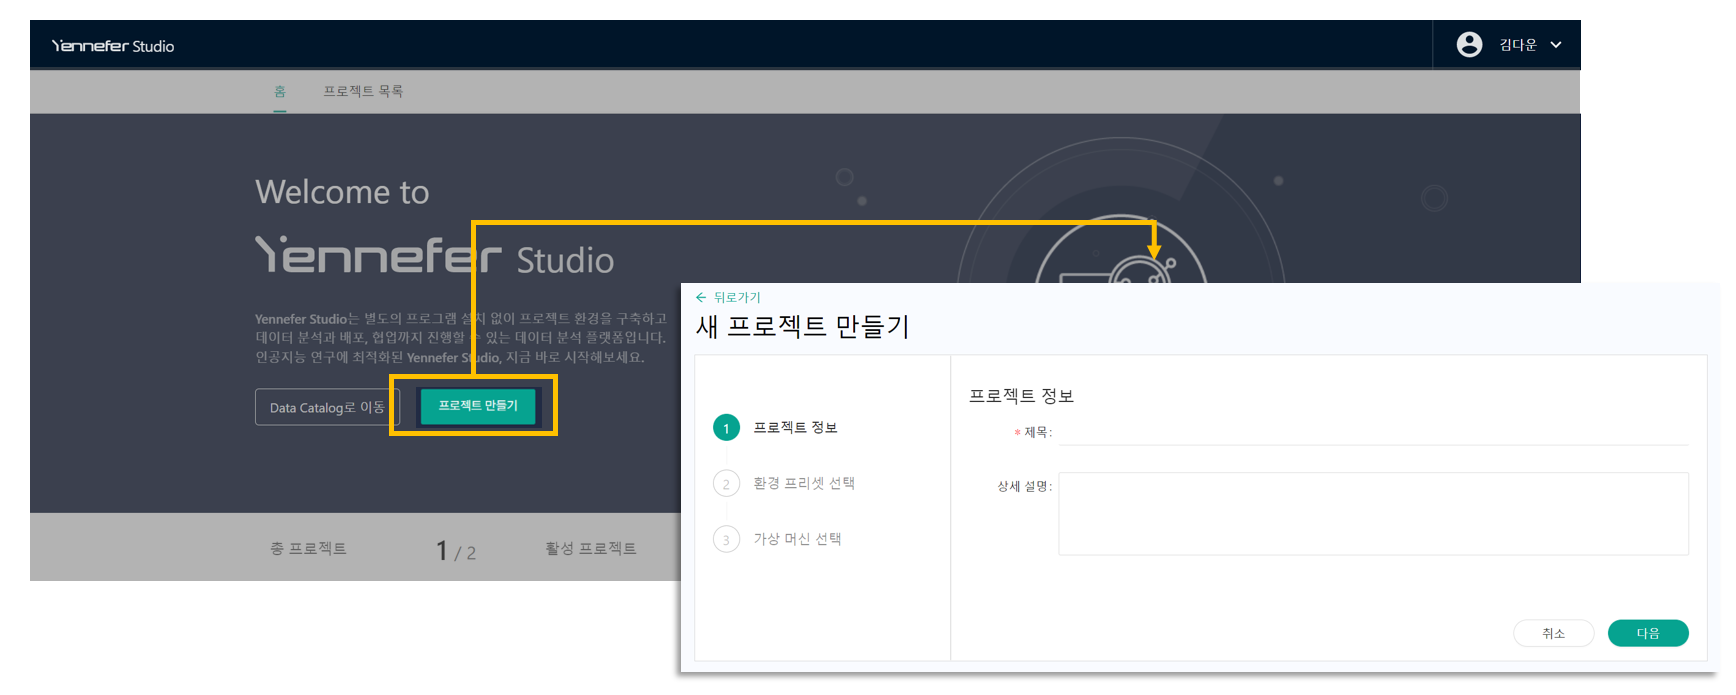Click the Data Catalog로 이동 button
The width and height of the screenshot is (1736, 695).
pyautogui.click(x=326, y=407)
